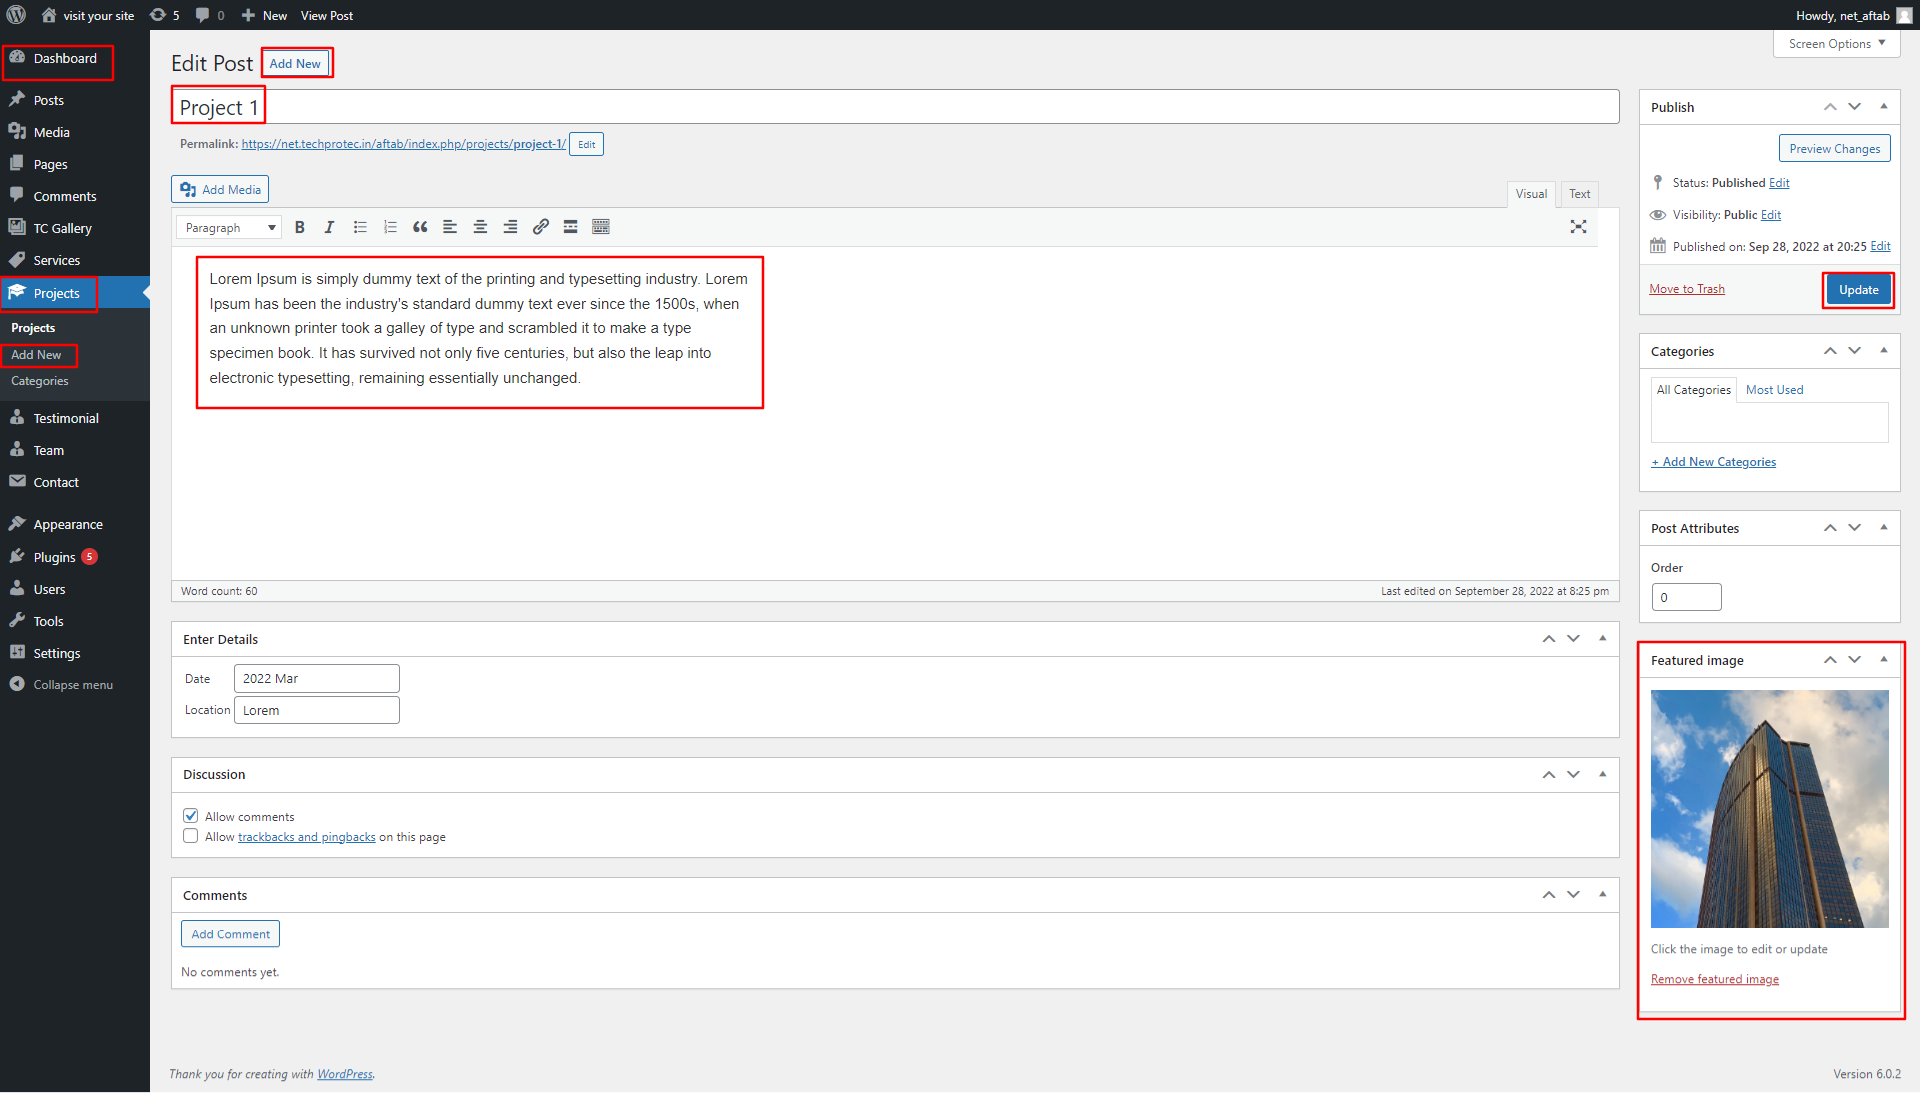Click the Horizontal rule icon
This screenshot has width=1920, height=1093.
(x=570, y=227)
